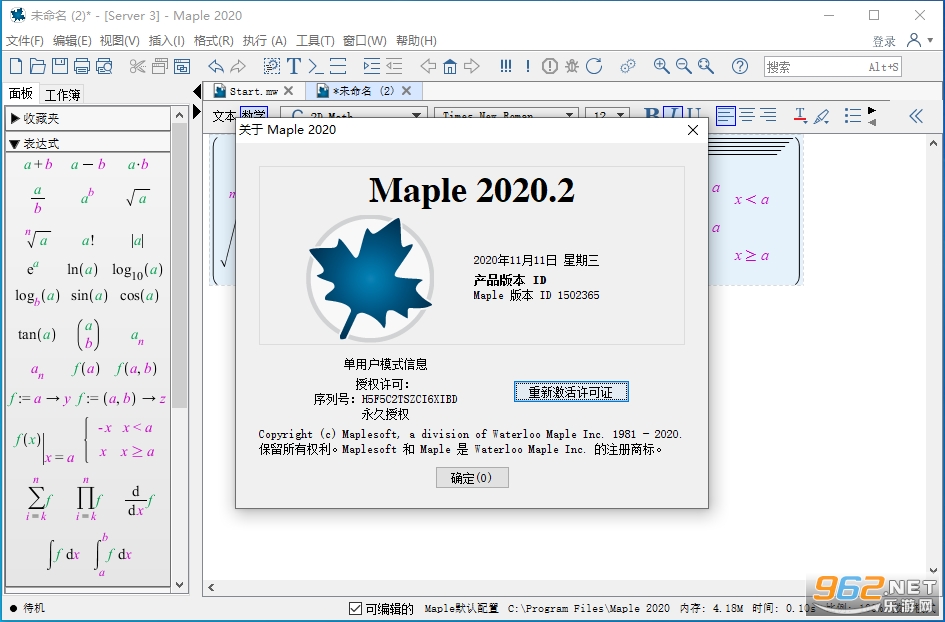This screenshot has width=945, height=622.
Task: Insert plain text with the T icon
Action: [294, 66]
